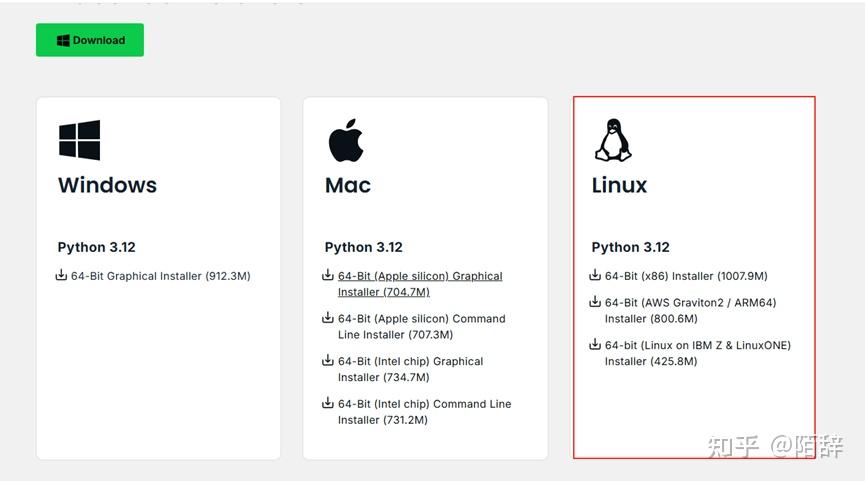865x481 pixels.
Task: Click download icon beside AWS Graviton2 ARM64 Installer
Action: [595, 302]
